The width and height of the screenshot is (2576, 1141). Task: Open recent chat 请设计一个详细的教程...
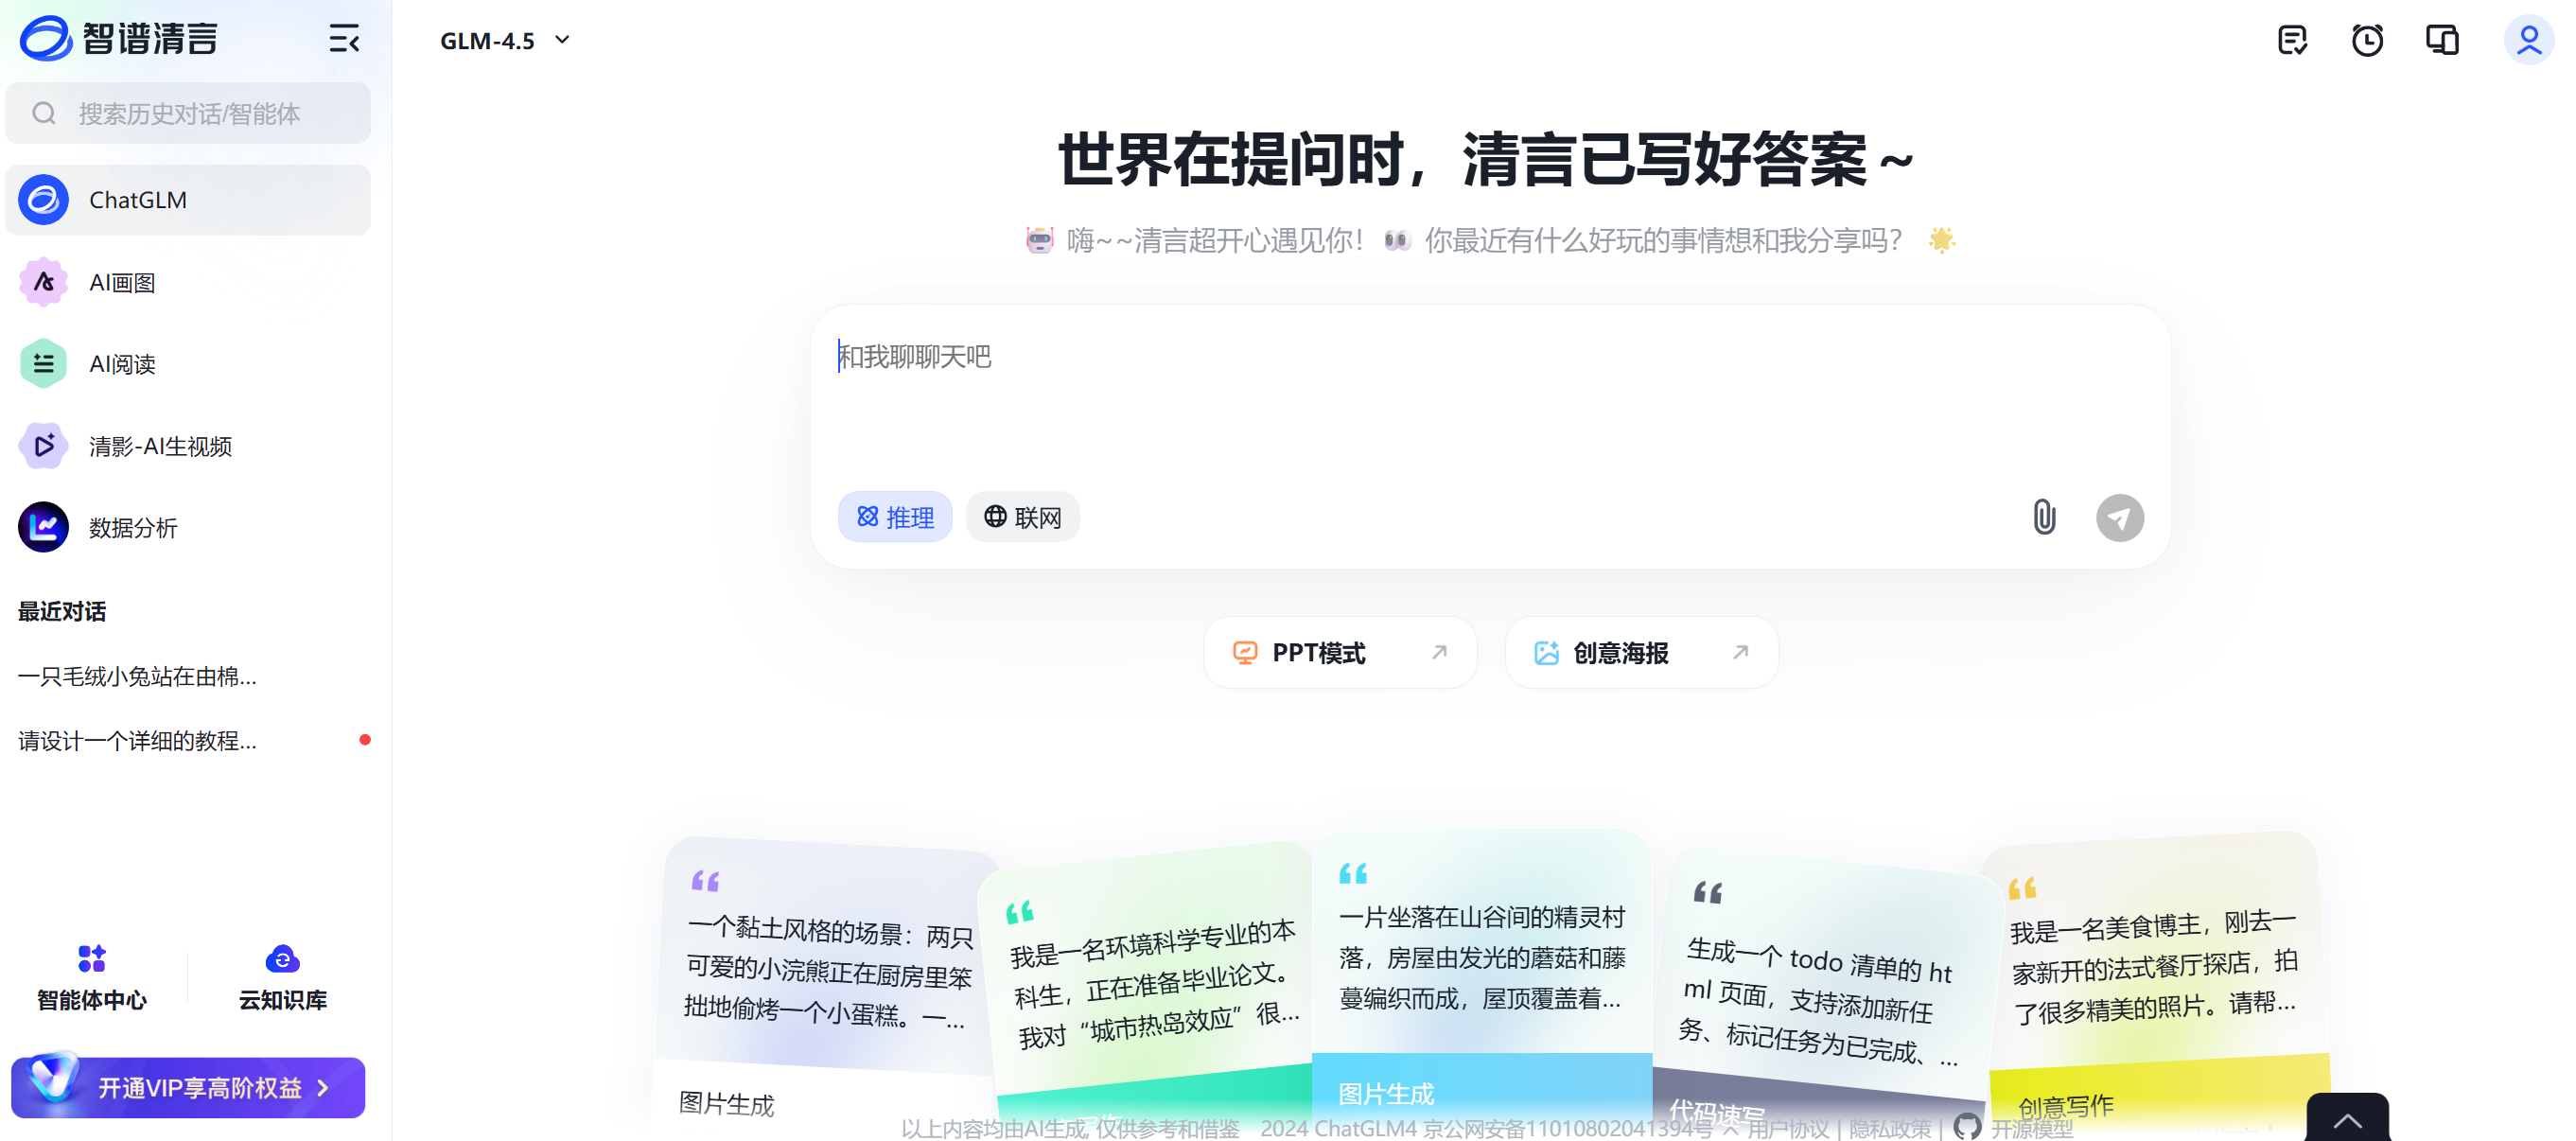(138, 741)
